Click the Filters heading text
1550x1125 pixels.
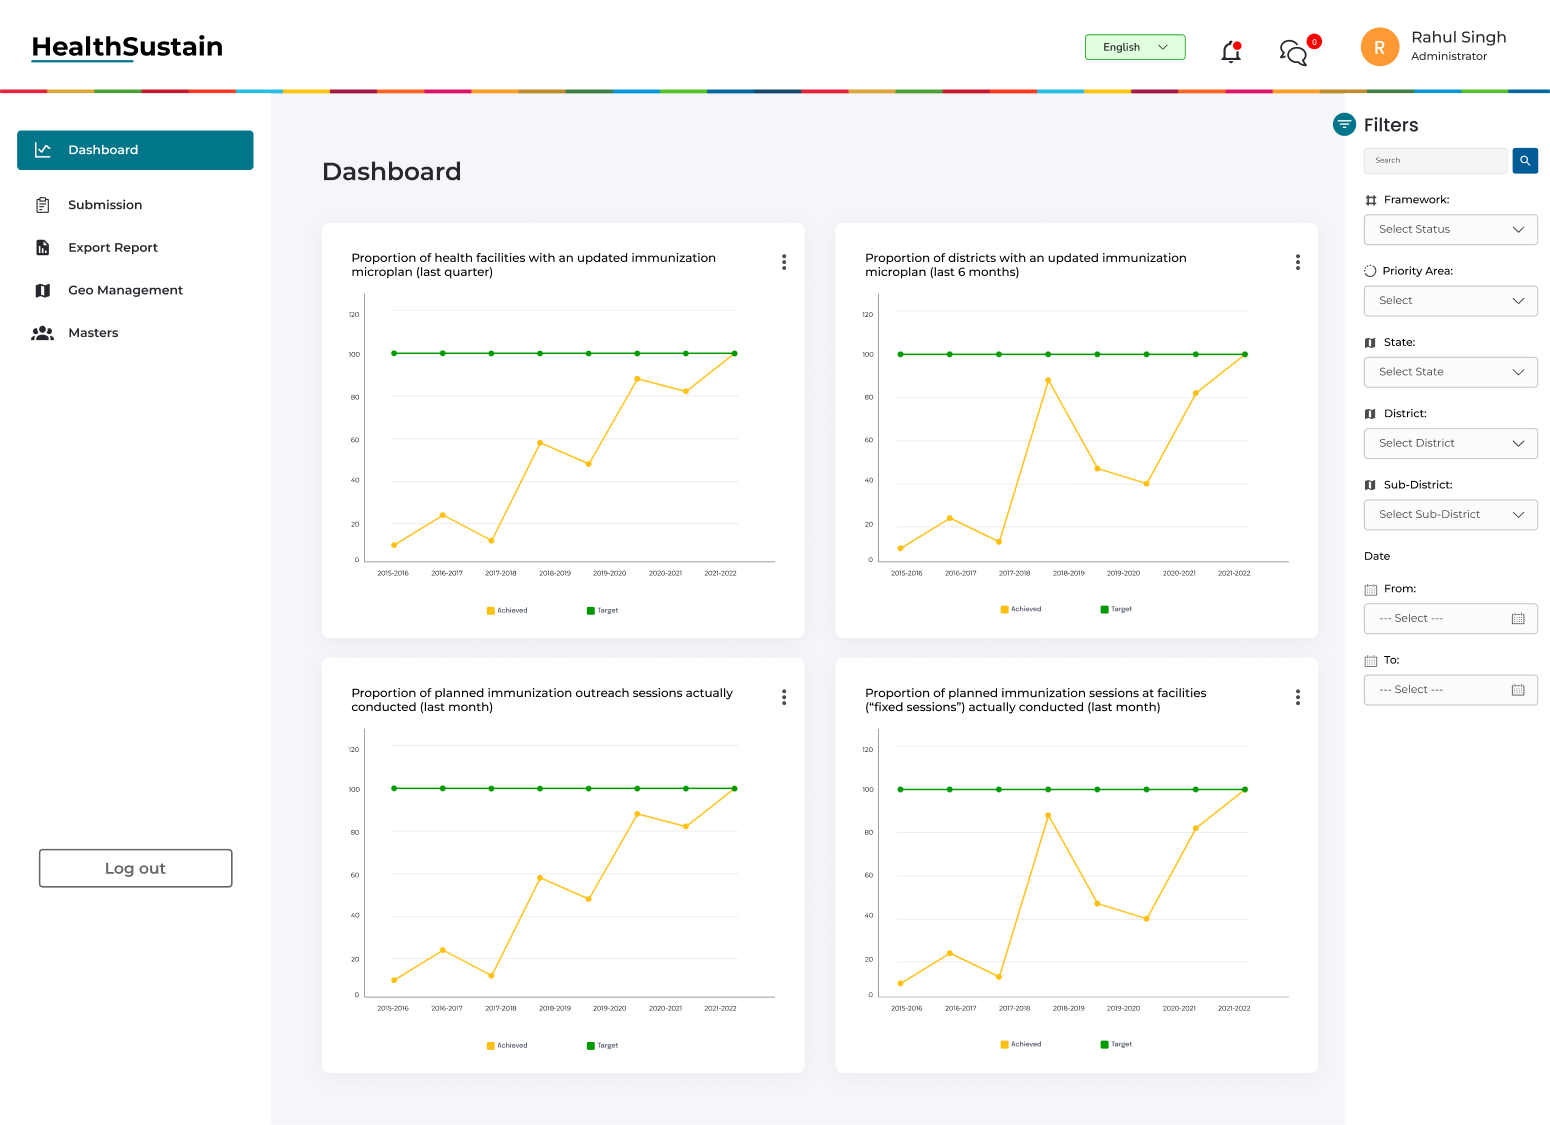(1391, 125)
